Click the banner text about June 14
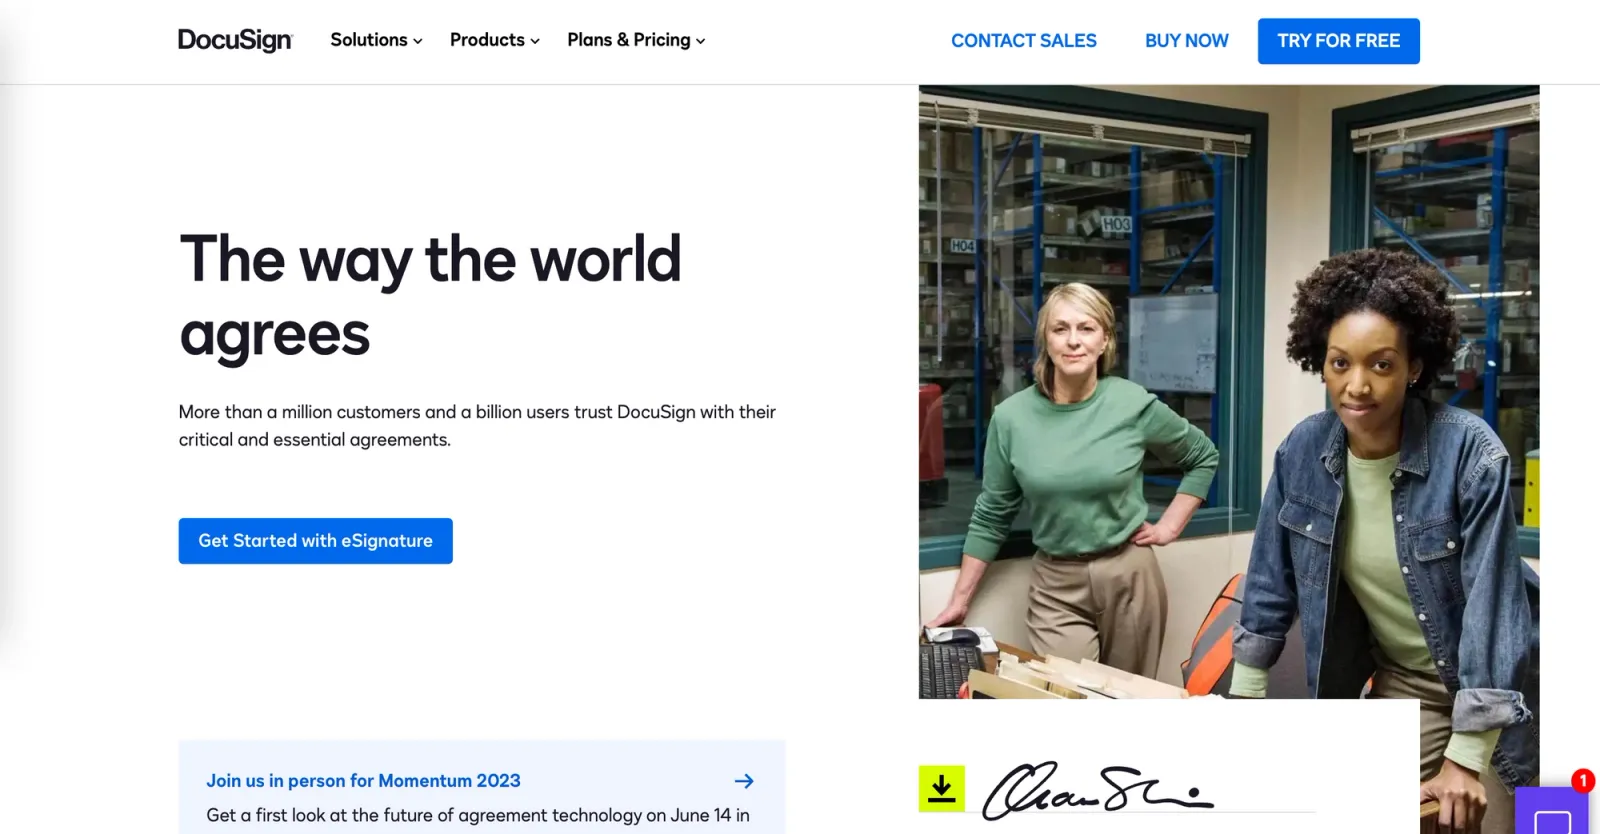The image size is (1600, 834). click(477, 814)
